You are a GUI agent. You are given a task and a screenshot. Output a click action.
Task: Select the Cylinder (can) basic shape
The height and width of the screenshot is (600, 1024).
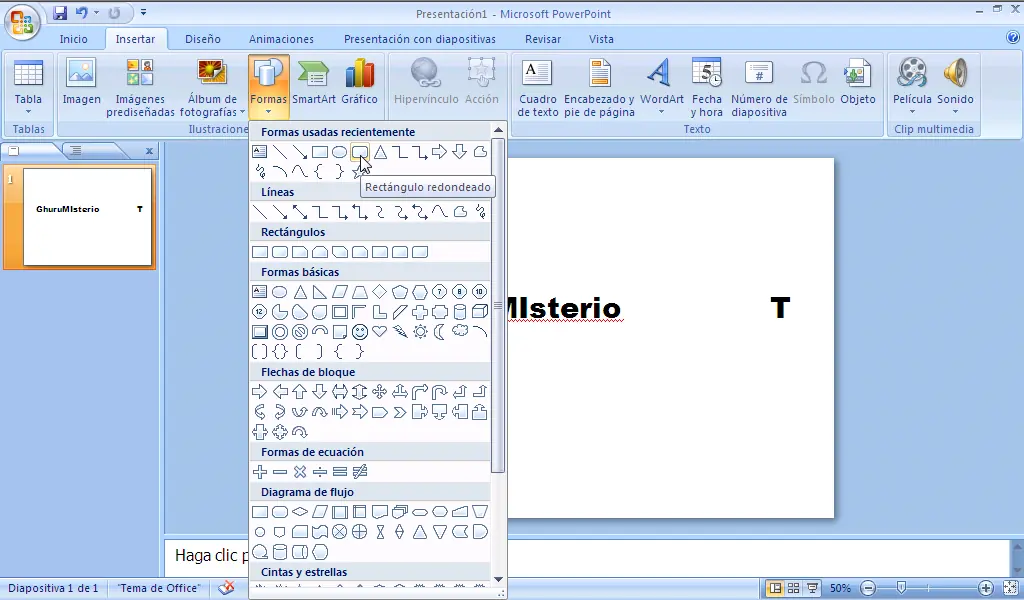pyautogui.click(x=460, y=311)
